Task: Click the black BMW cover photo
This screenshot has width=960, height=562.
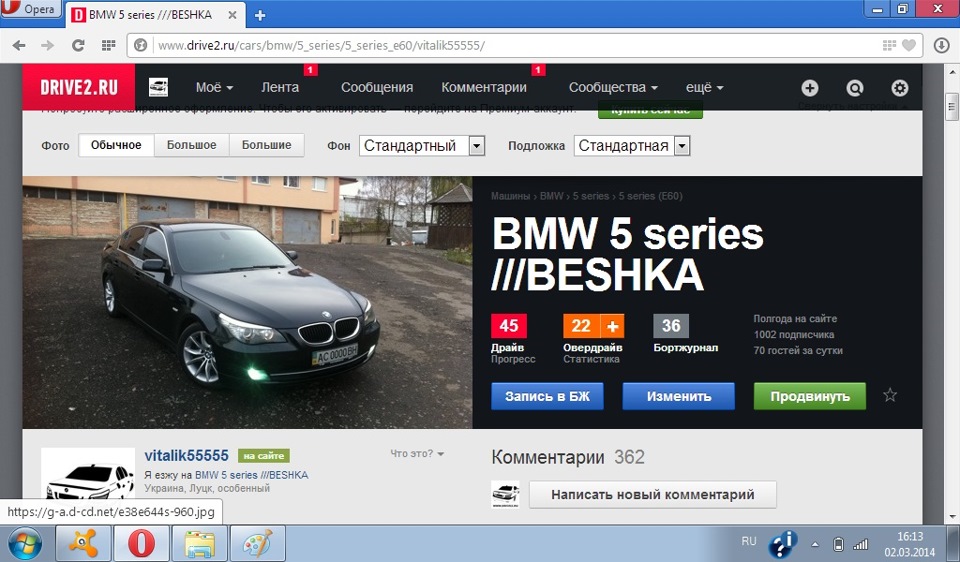Action: tap(247, 302)
